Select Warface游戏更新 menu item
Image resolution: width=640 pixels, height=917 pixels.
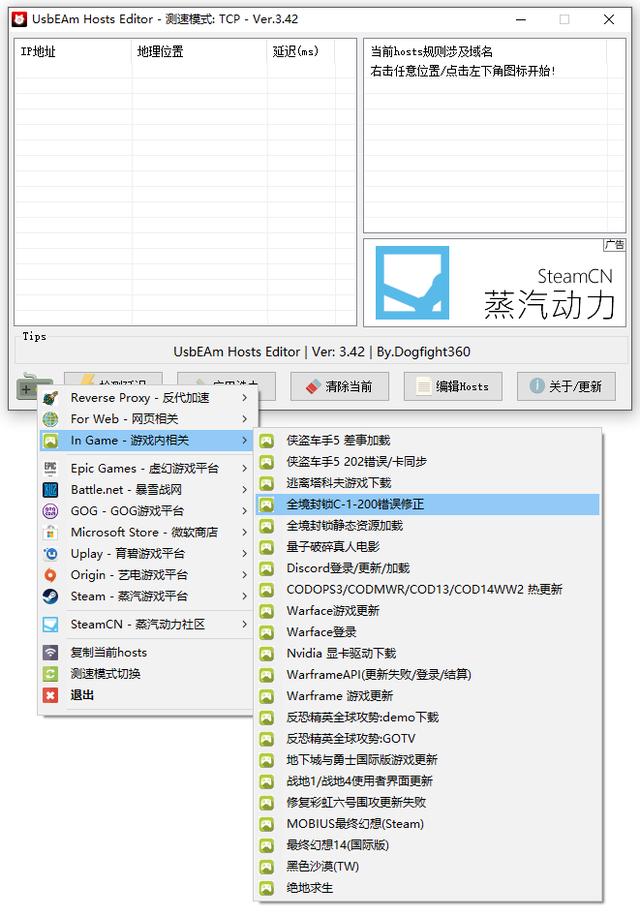[428, 611]
